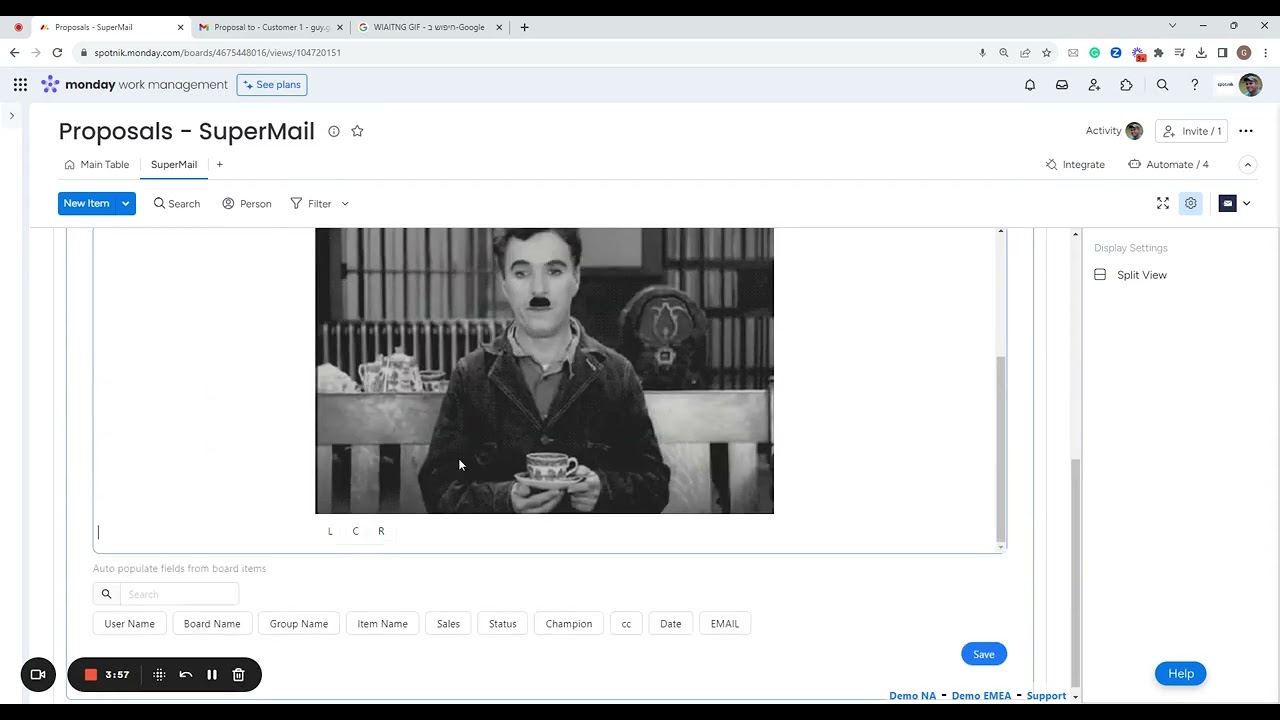Toggle the camera icon in recorder
Screen dimensions: 1280x720
38,675
